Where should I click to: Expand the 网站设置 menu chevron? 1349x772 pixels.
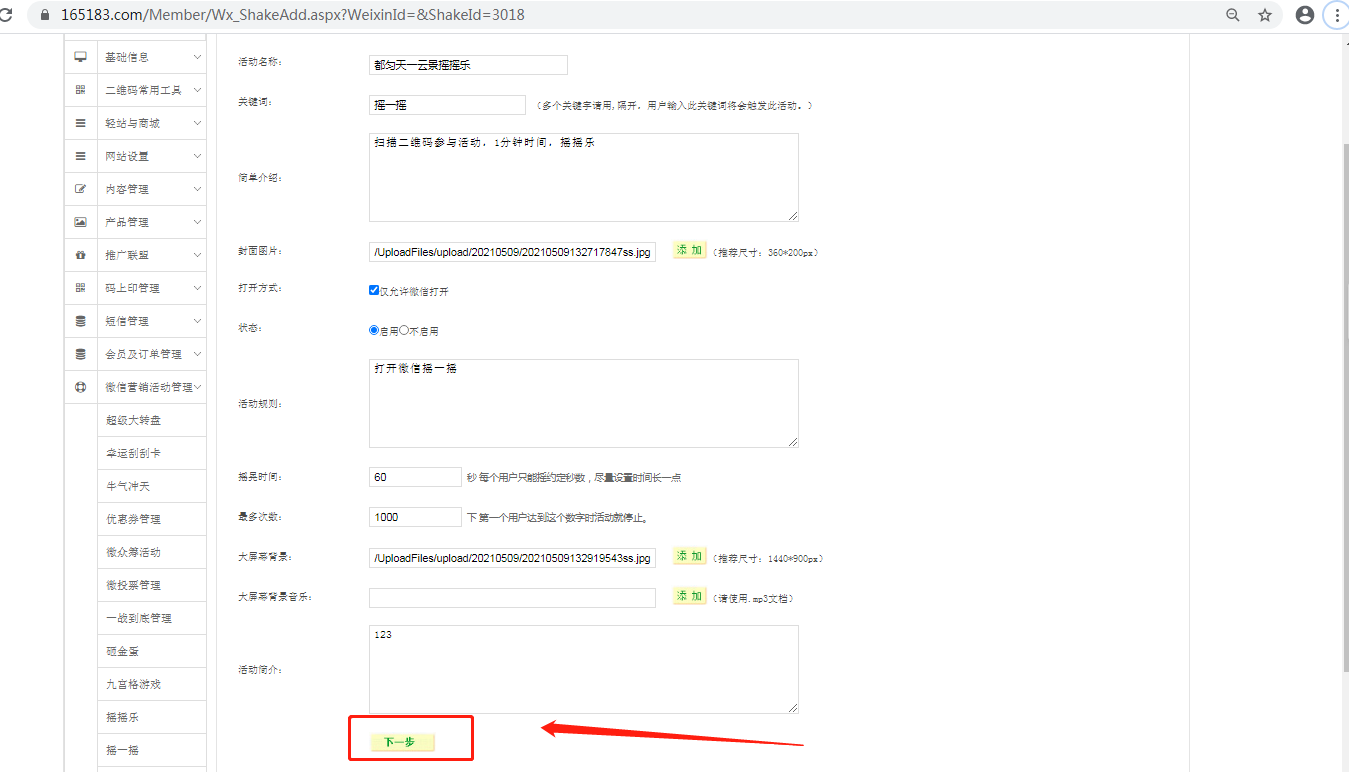197,156
